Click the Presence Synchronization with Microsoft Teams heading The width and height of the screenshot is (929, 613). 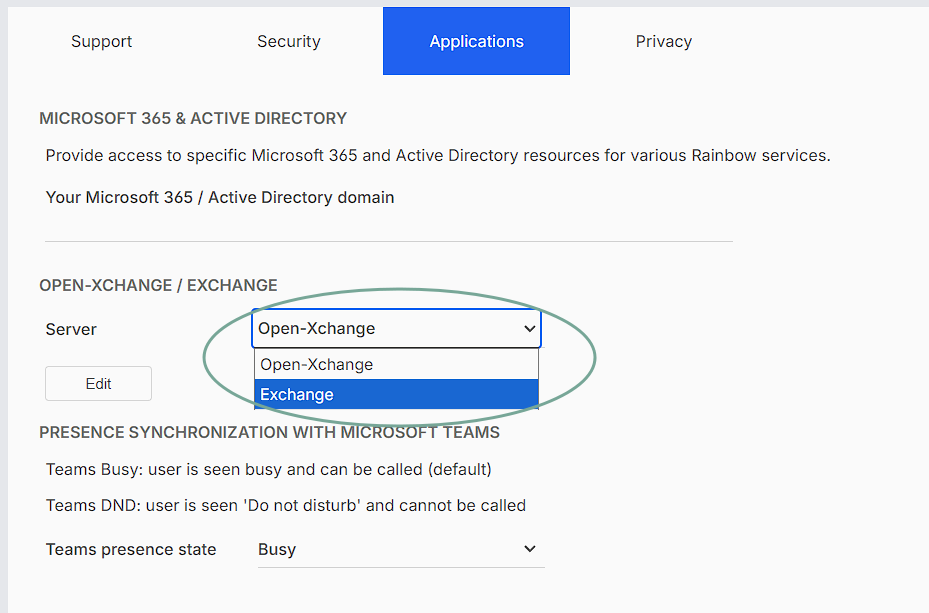[269, 433]
